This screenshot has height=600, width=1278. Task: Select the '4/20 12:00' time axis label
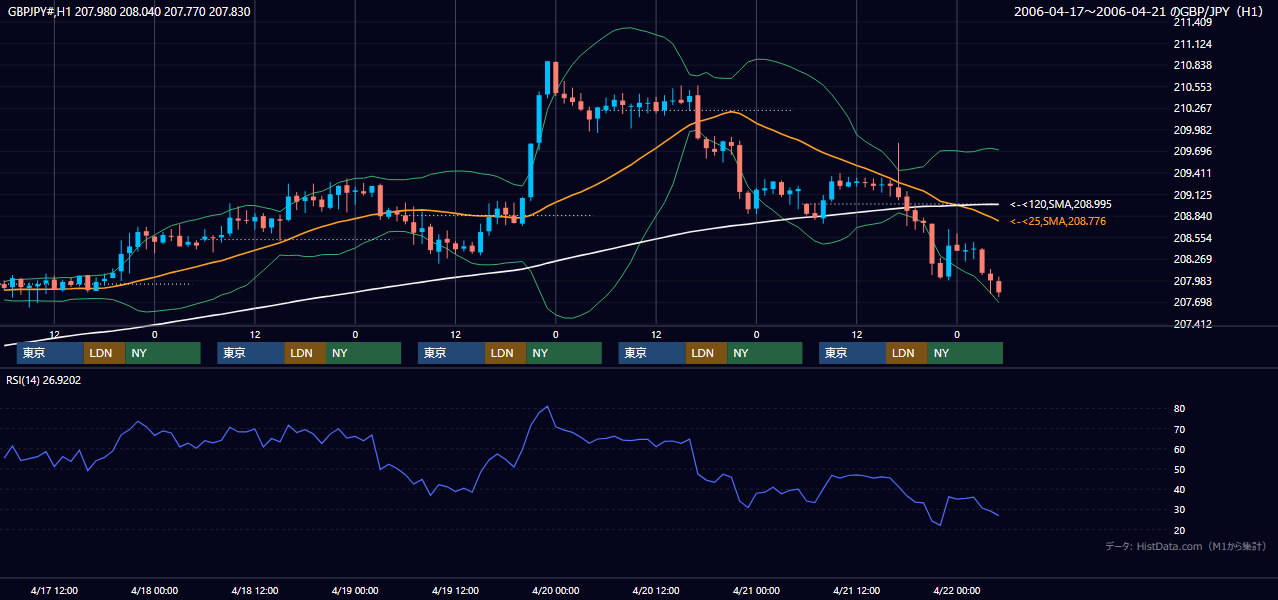656,590
